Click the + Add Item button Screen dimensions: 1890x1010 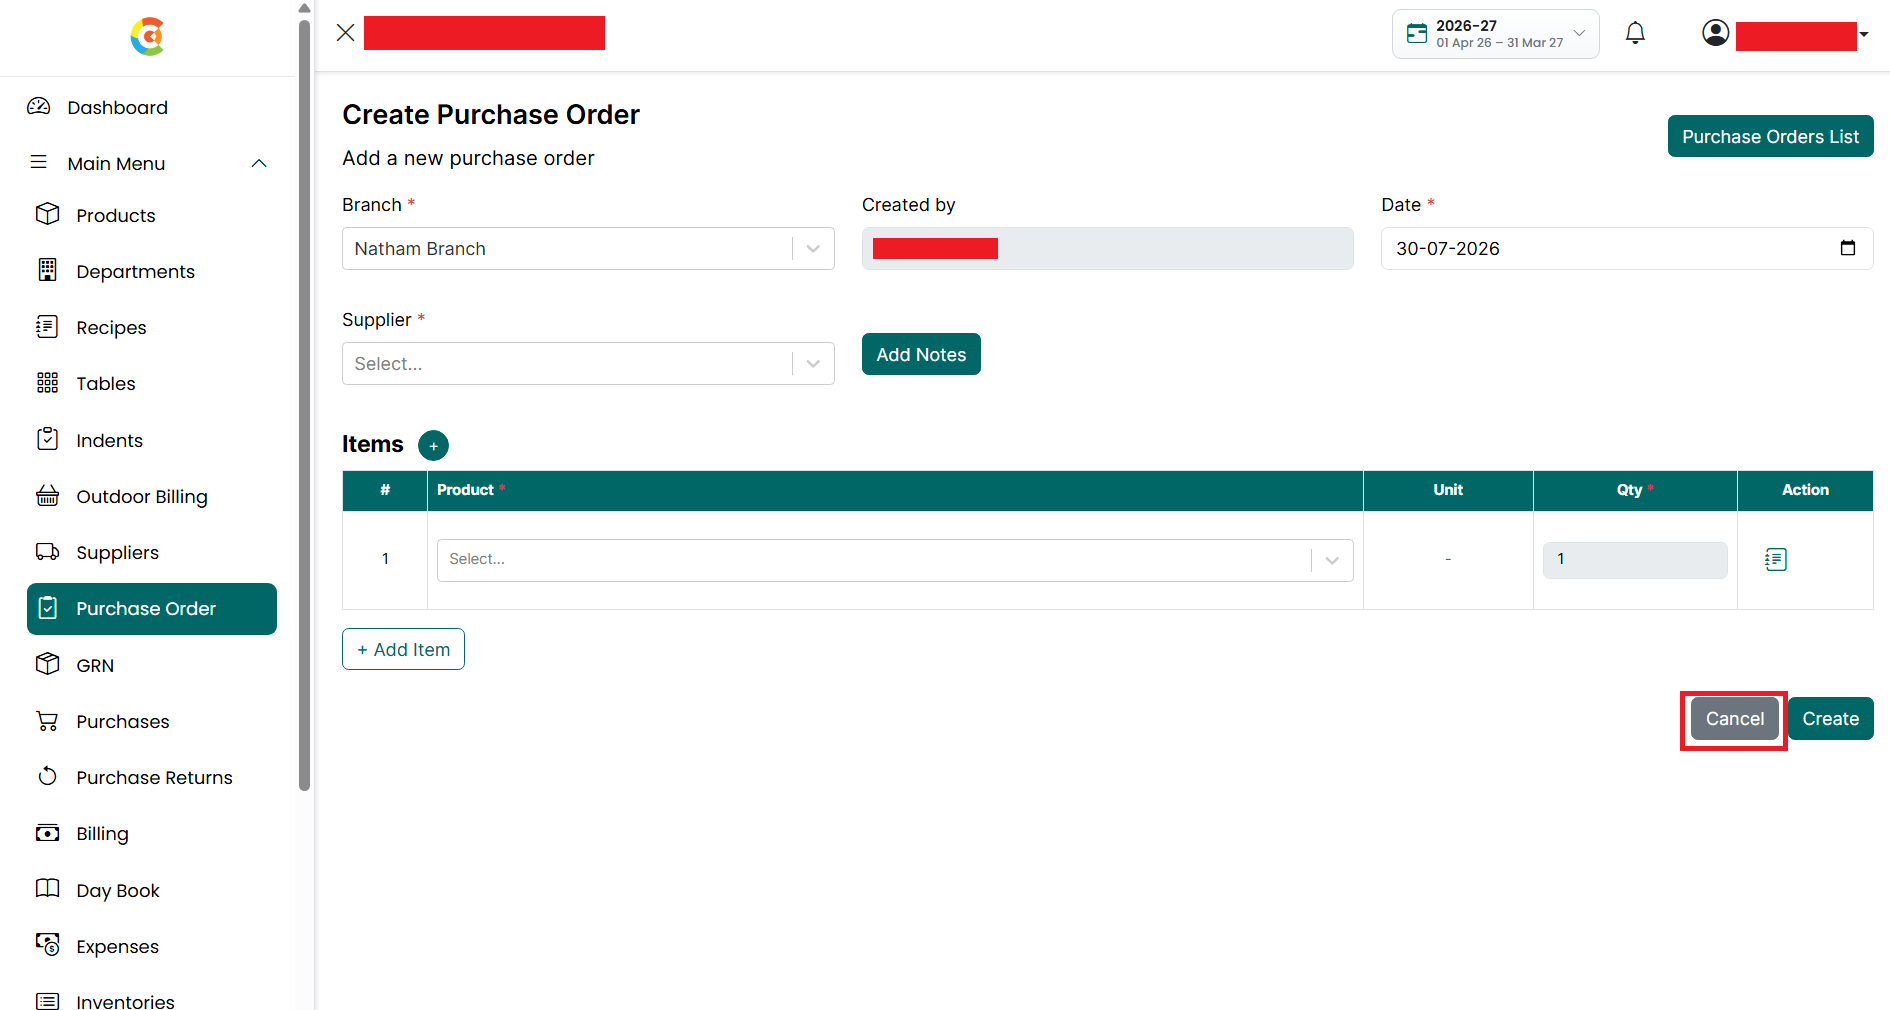click(403, 649)
